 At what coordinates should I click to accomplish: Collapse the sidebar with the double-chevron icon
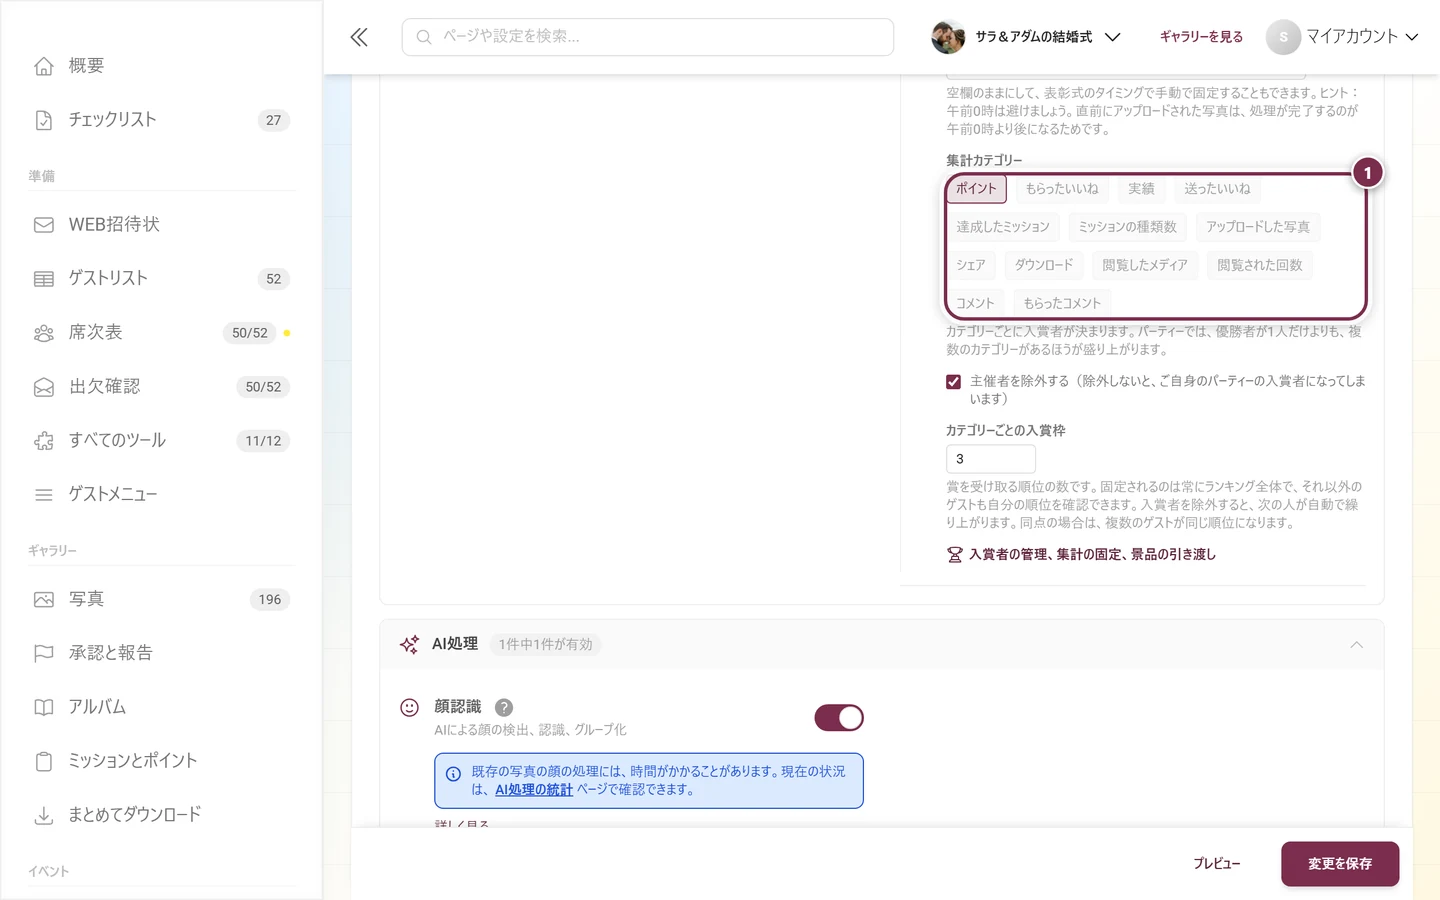tap(359, 37)
